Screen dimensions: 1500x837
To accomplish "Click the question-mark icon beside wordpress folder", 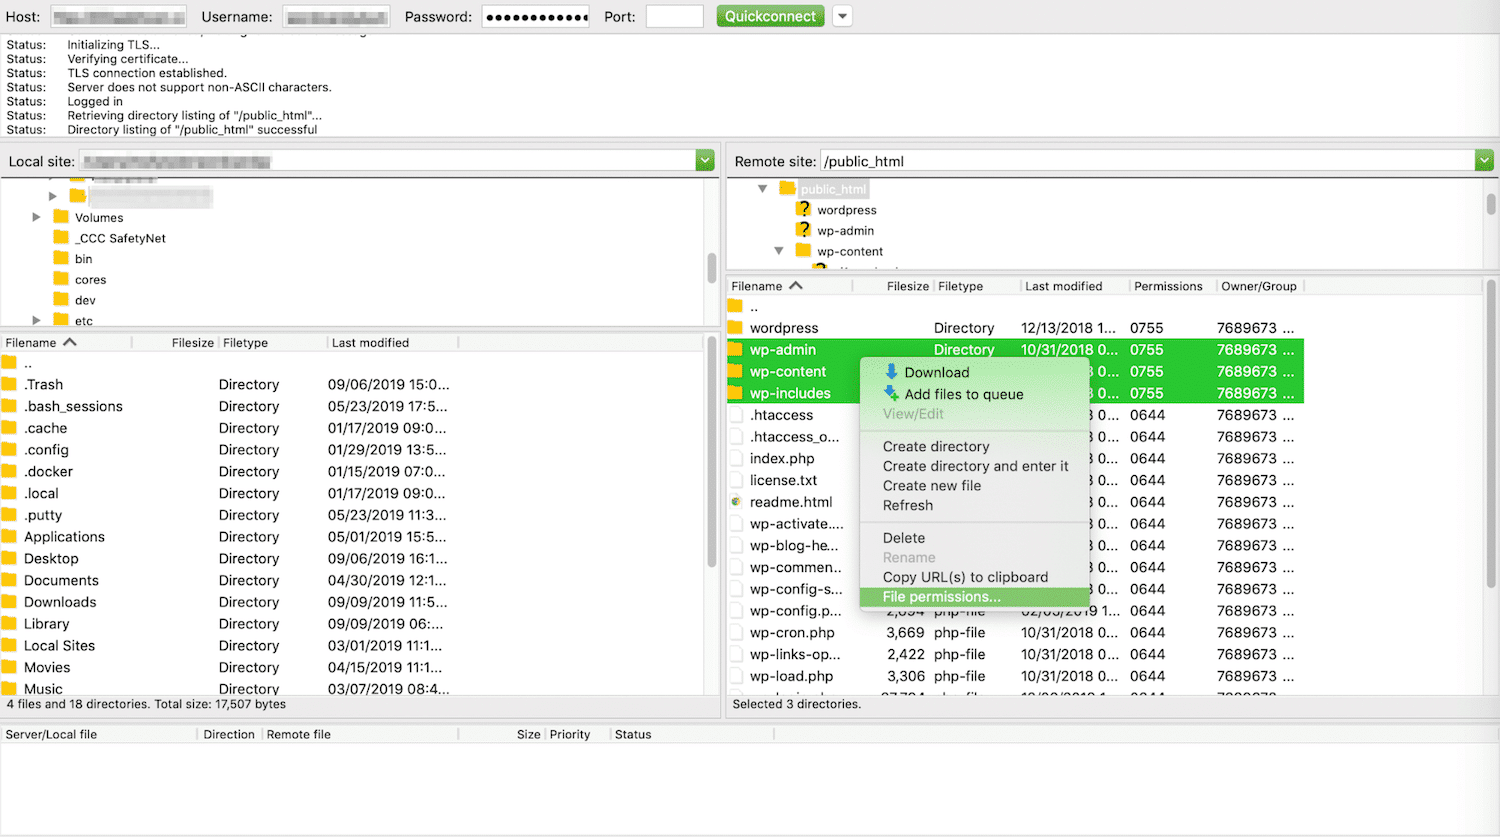I will (x=803, y=209).
